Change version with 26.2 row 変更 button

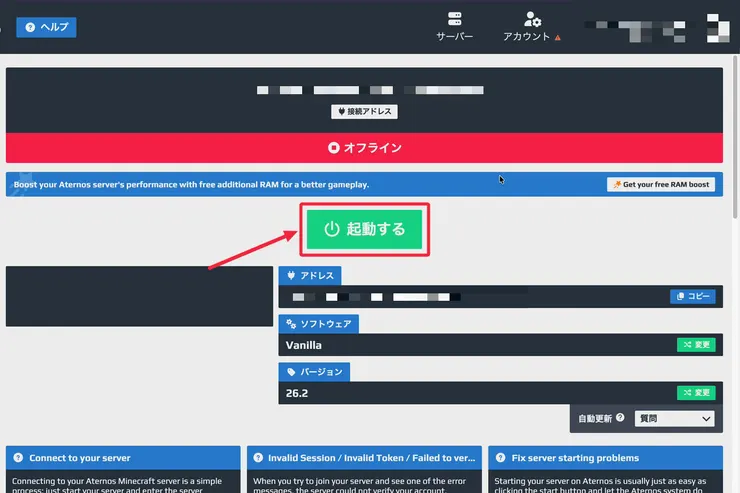696,393
